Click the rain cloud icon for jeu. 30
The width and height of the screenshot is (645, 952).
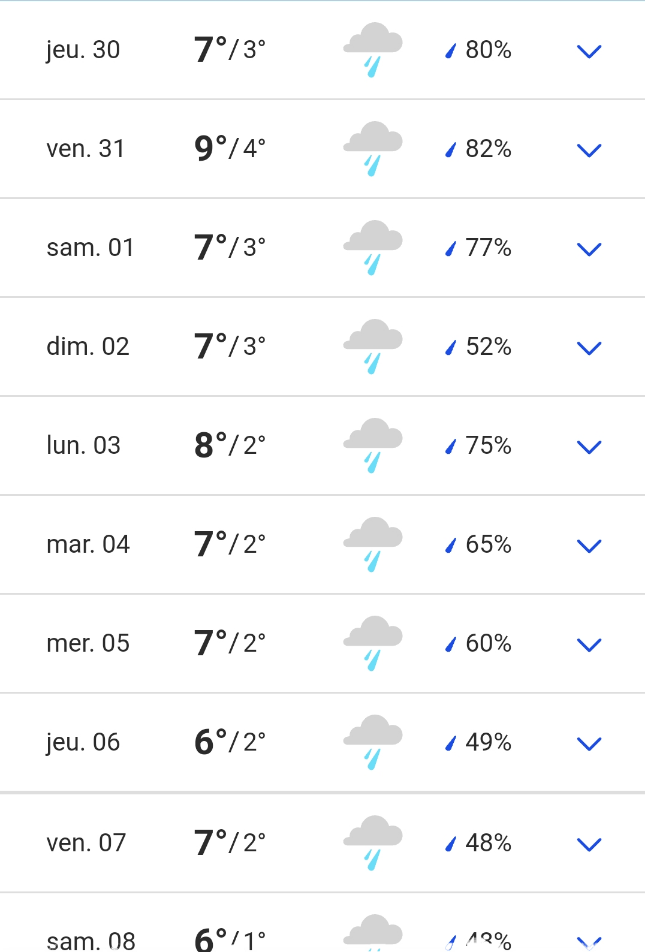coord(373,50)
